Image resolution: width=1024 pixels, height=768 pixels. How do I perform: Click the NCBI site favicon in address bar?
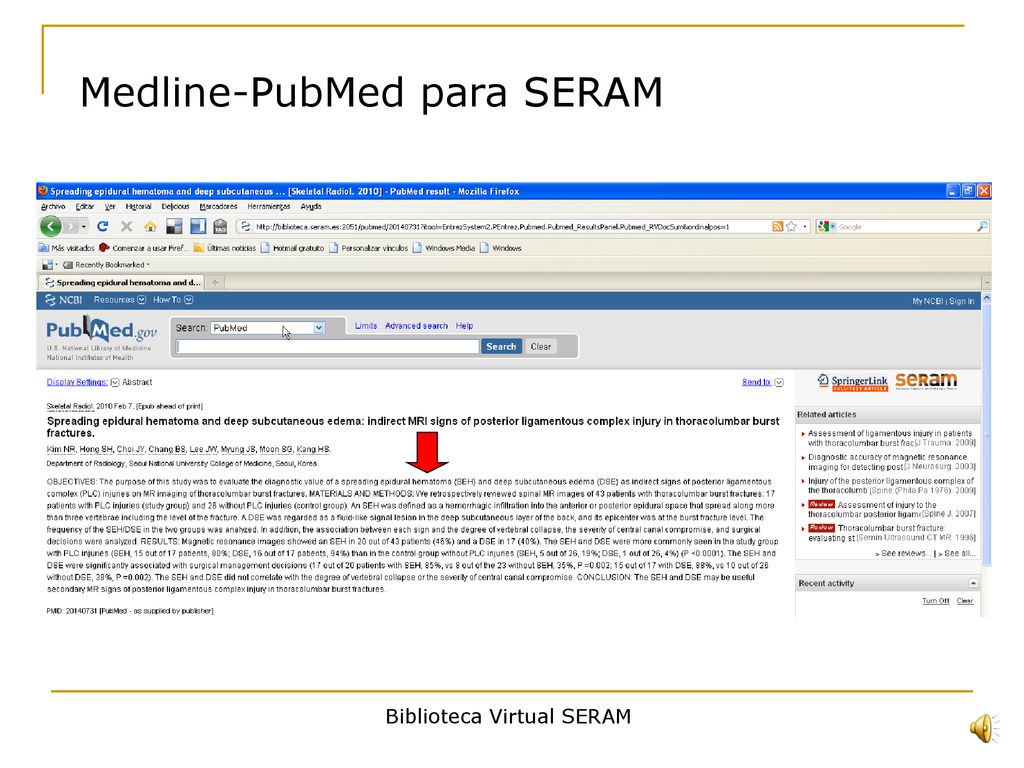pyautogui.click(x=245, y=227)
